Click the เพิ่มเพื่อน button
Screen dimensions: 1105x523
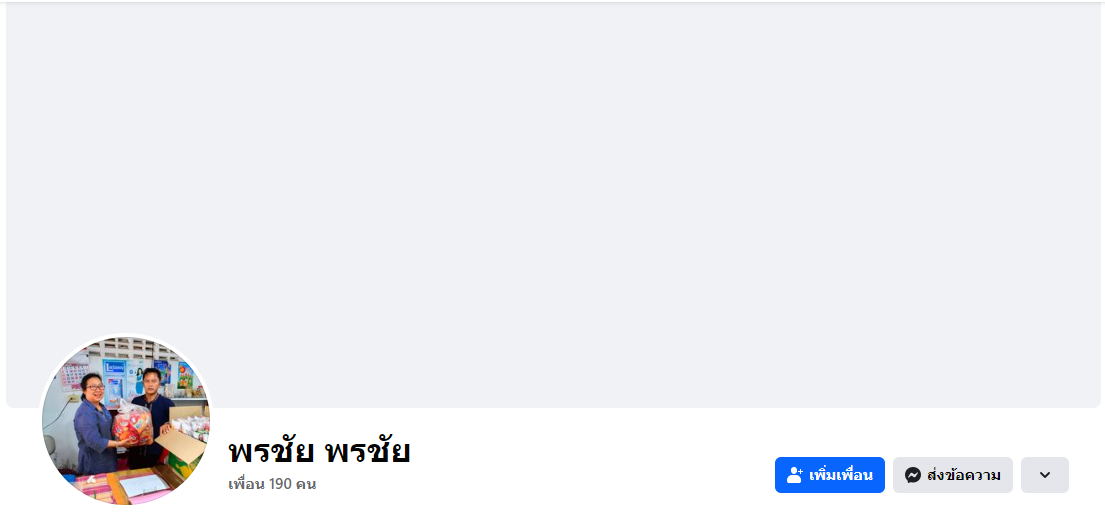click(829, 475)
